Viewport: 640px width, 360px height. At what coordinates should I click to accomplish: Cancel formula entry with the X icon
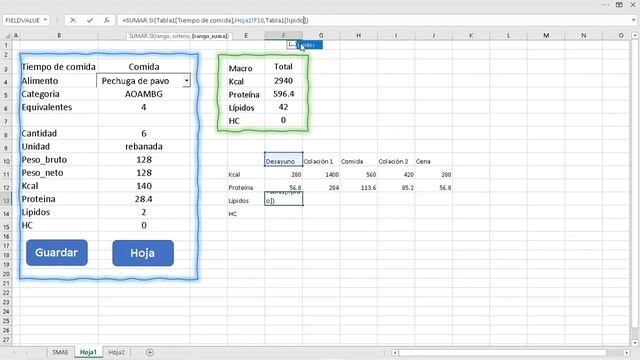pos(73,20)
